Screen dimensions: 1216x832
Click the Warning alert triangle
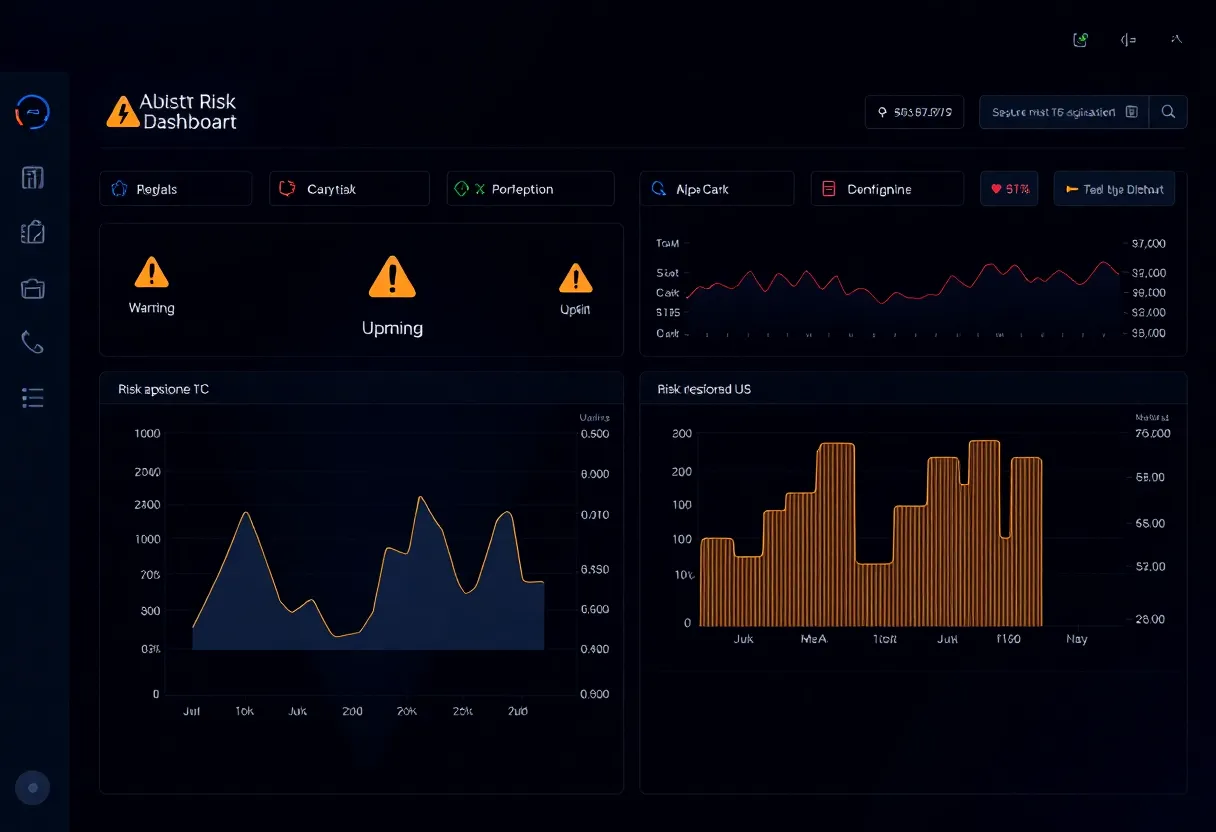[151, 272]
